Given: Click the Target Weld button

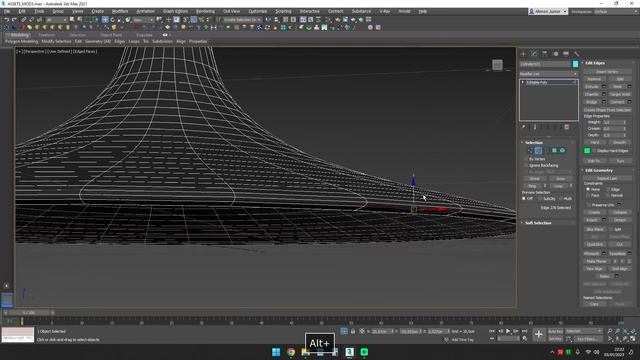Looking at the screenshot, I should 620,94.
